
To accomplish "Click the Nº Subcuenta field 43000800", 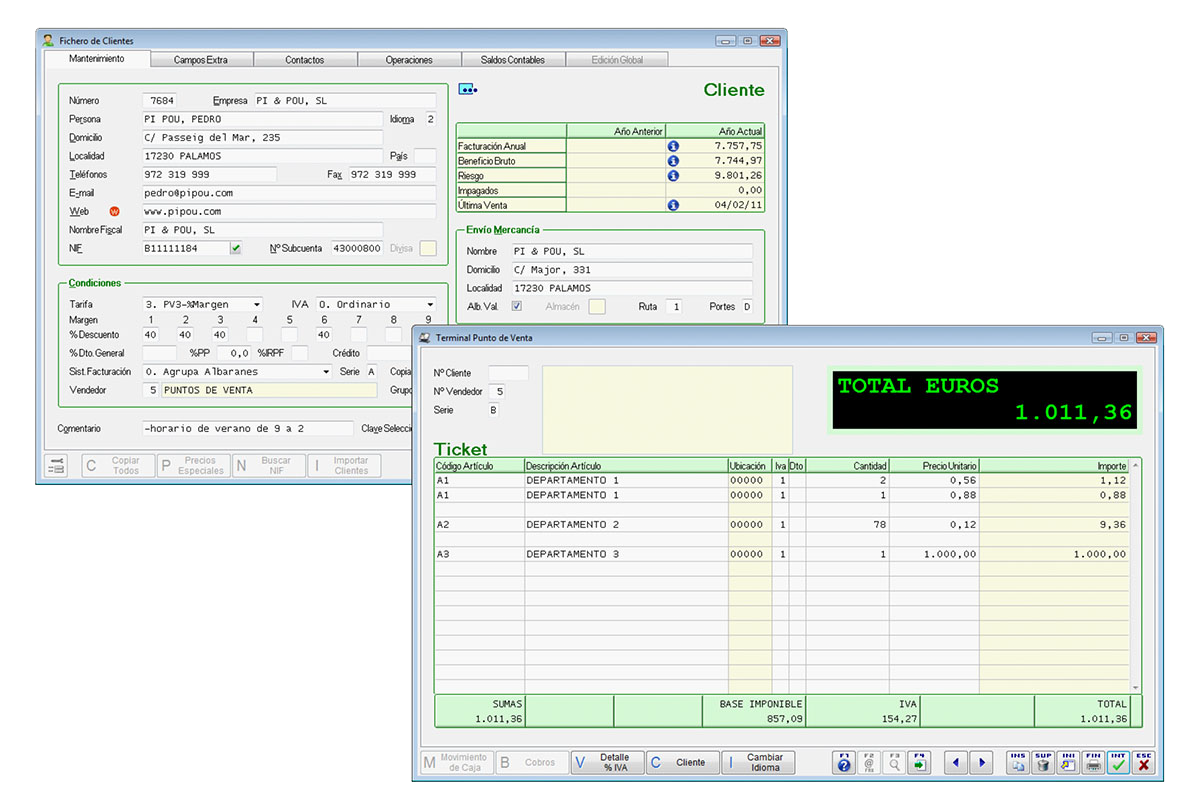I will pos(356,248).
